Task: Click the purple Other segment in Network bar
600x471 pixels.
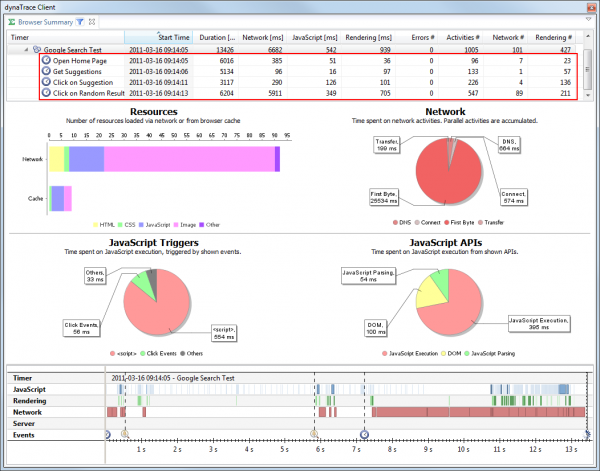Action: 277,159
